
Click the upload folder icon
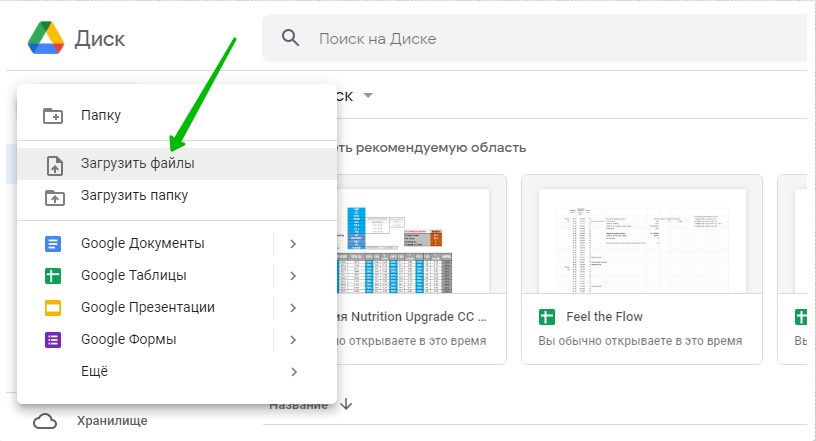coord(55,197)
